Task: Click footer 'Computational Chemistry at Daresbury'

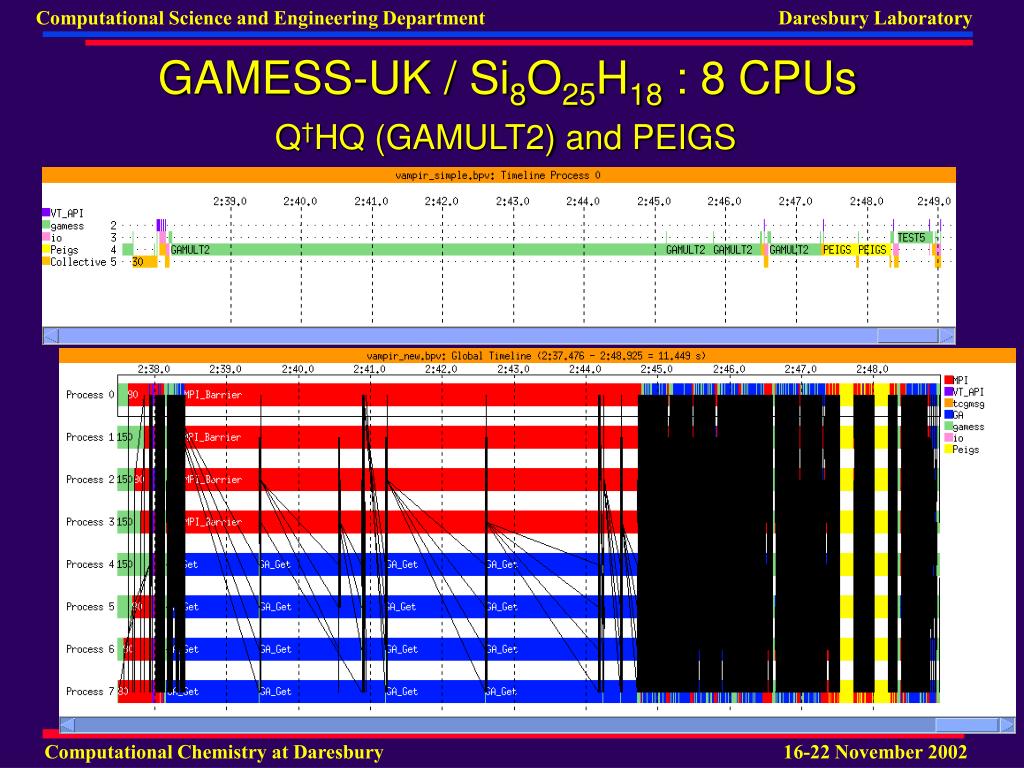Action: 214,752
